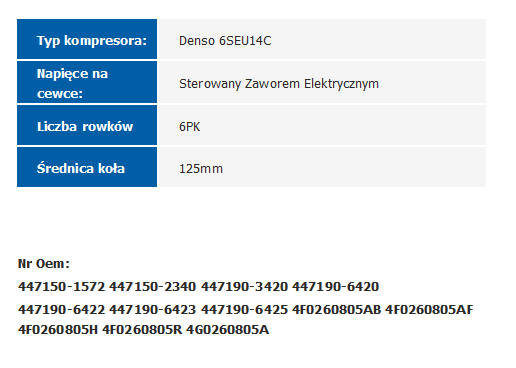The width and height of the screenshot is (516, 368).
Task: Click OEM number 4F0260805AF
Action: point(429,310)
